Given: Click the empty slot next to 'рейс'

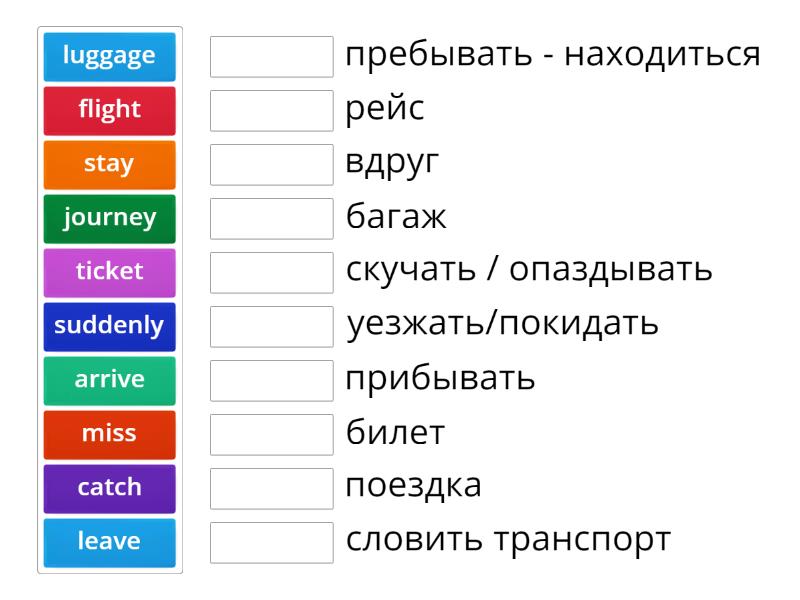Looking at the screenshot, I should pyautogui.click(x=272, y=111).
